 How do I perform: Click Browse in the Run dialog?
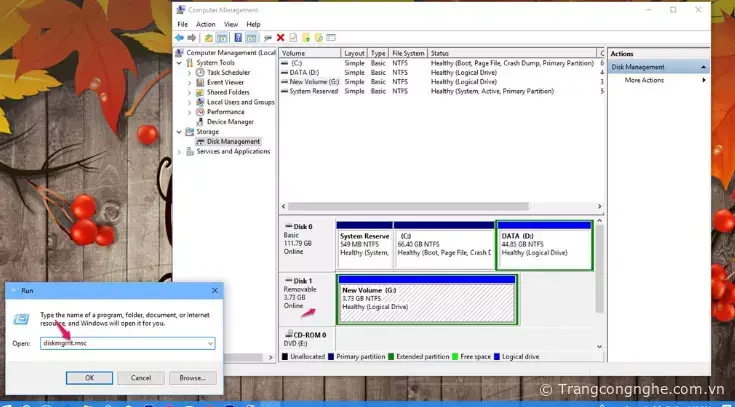point(192,377)
